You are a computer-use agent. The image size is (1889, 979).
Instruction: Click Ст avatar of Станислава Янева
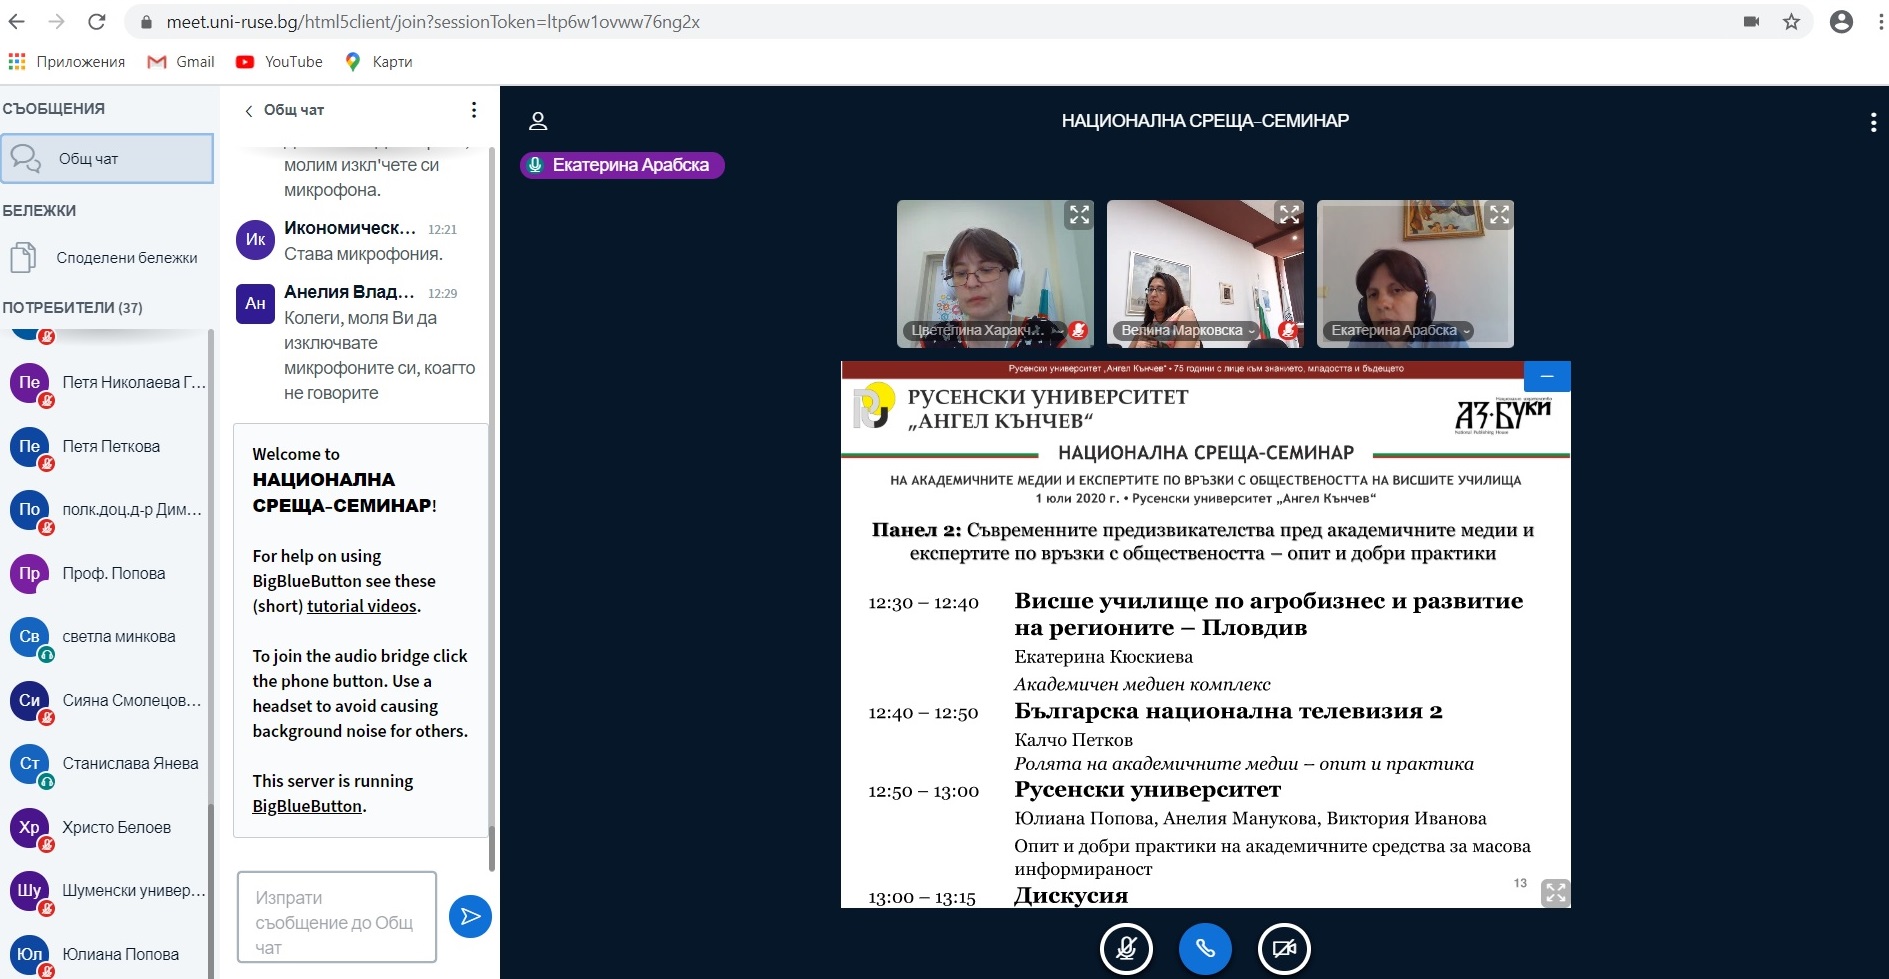[29, 764]
